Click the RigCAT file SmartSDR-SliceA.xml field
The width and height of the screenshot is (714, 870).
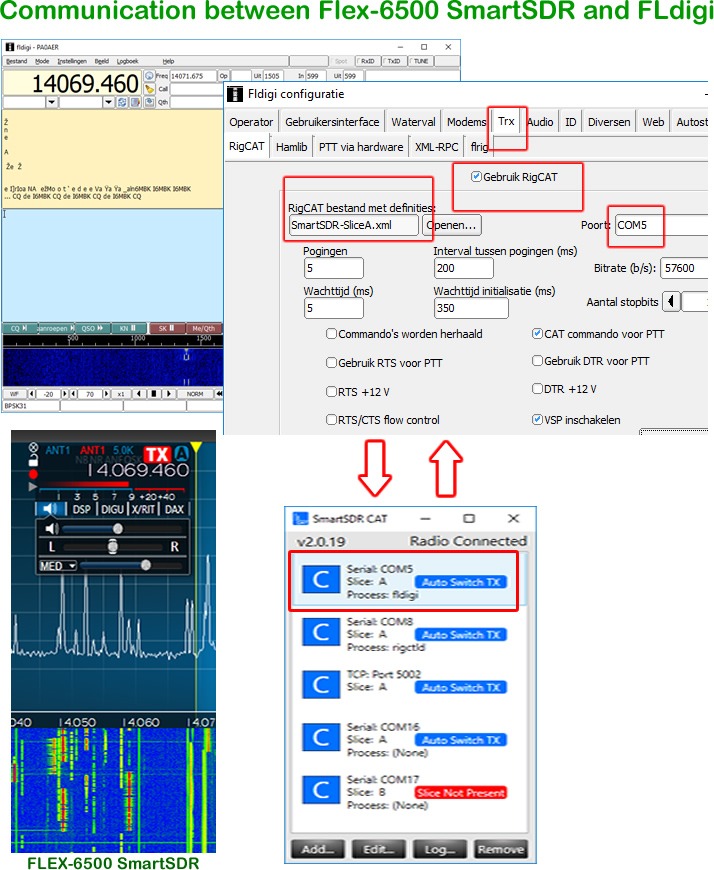point(354,225)
